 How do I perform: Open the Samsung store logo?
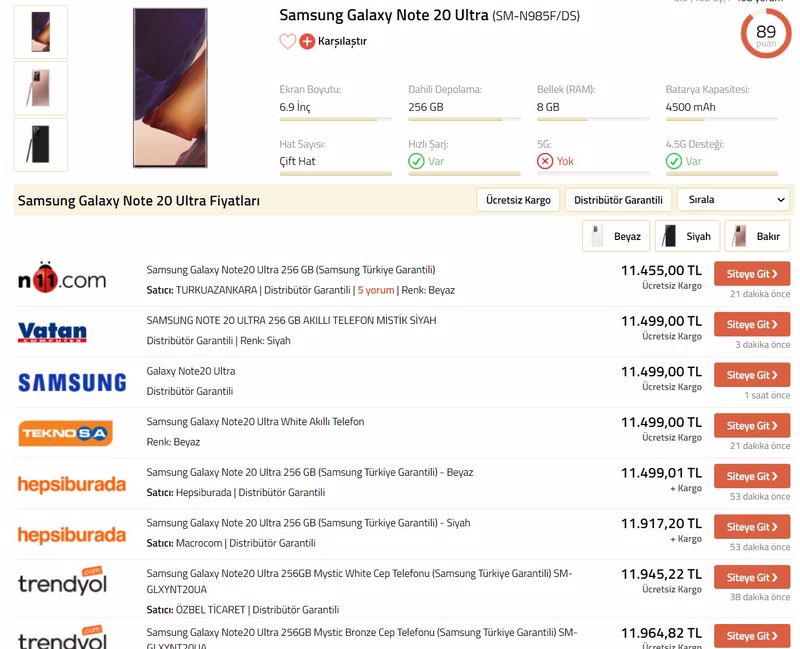[x=72, y=382]
